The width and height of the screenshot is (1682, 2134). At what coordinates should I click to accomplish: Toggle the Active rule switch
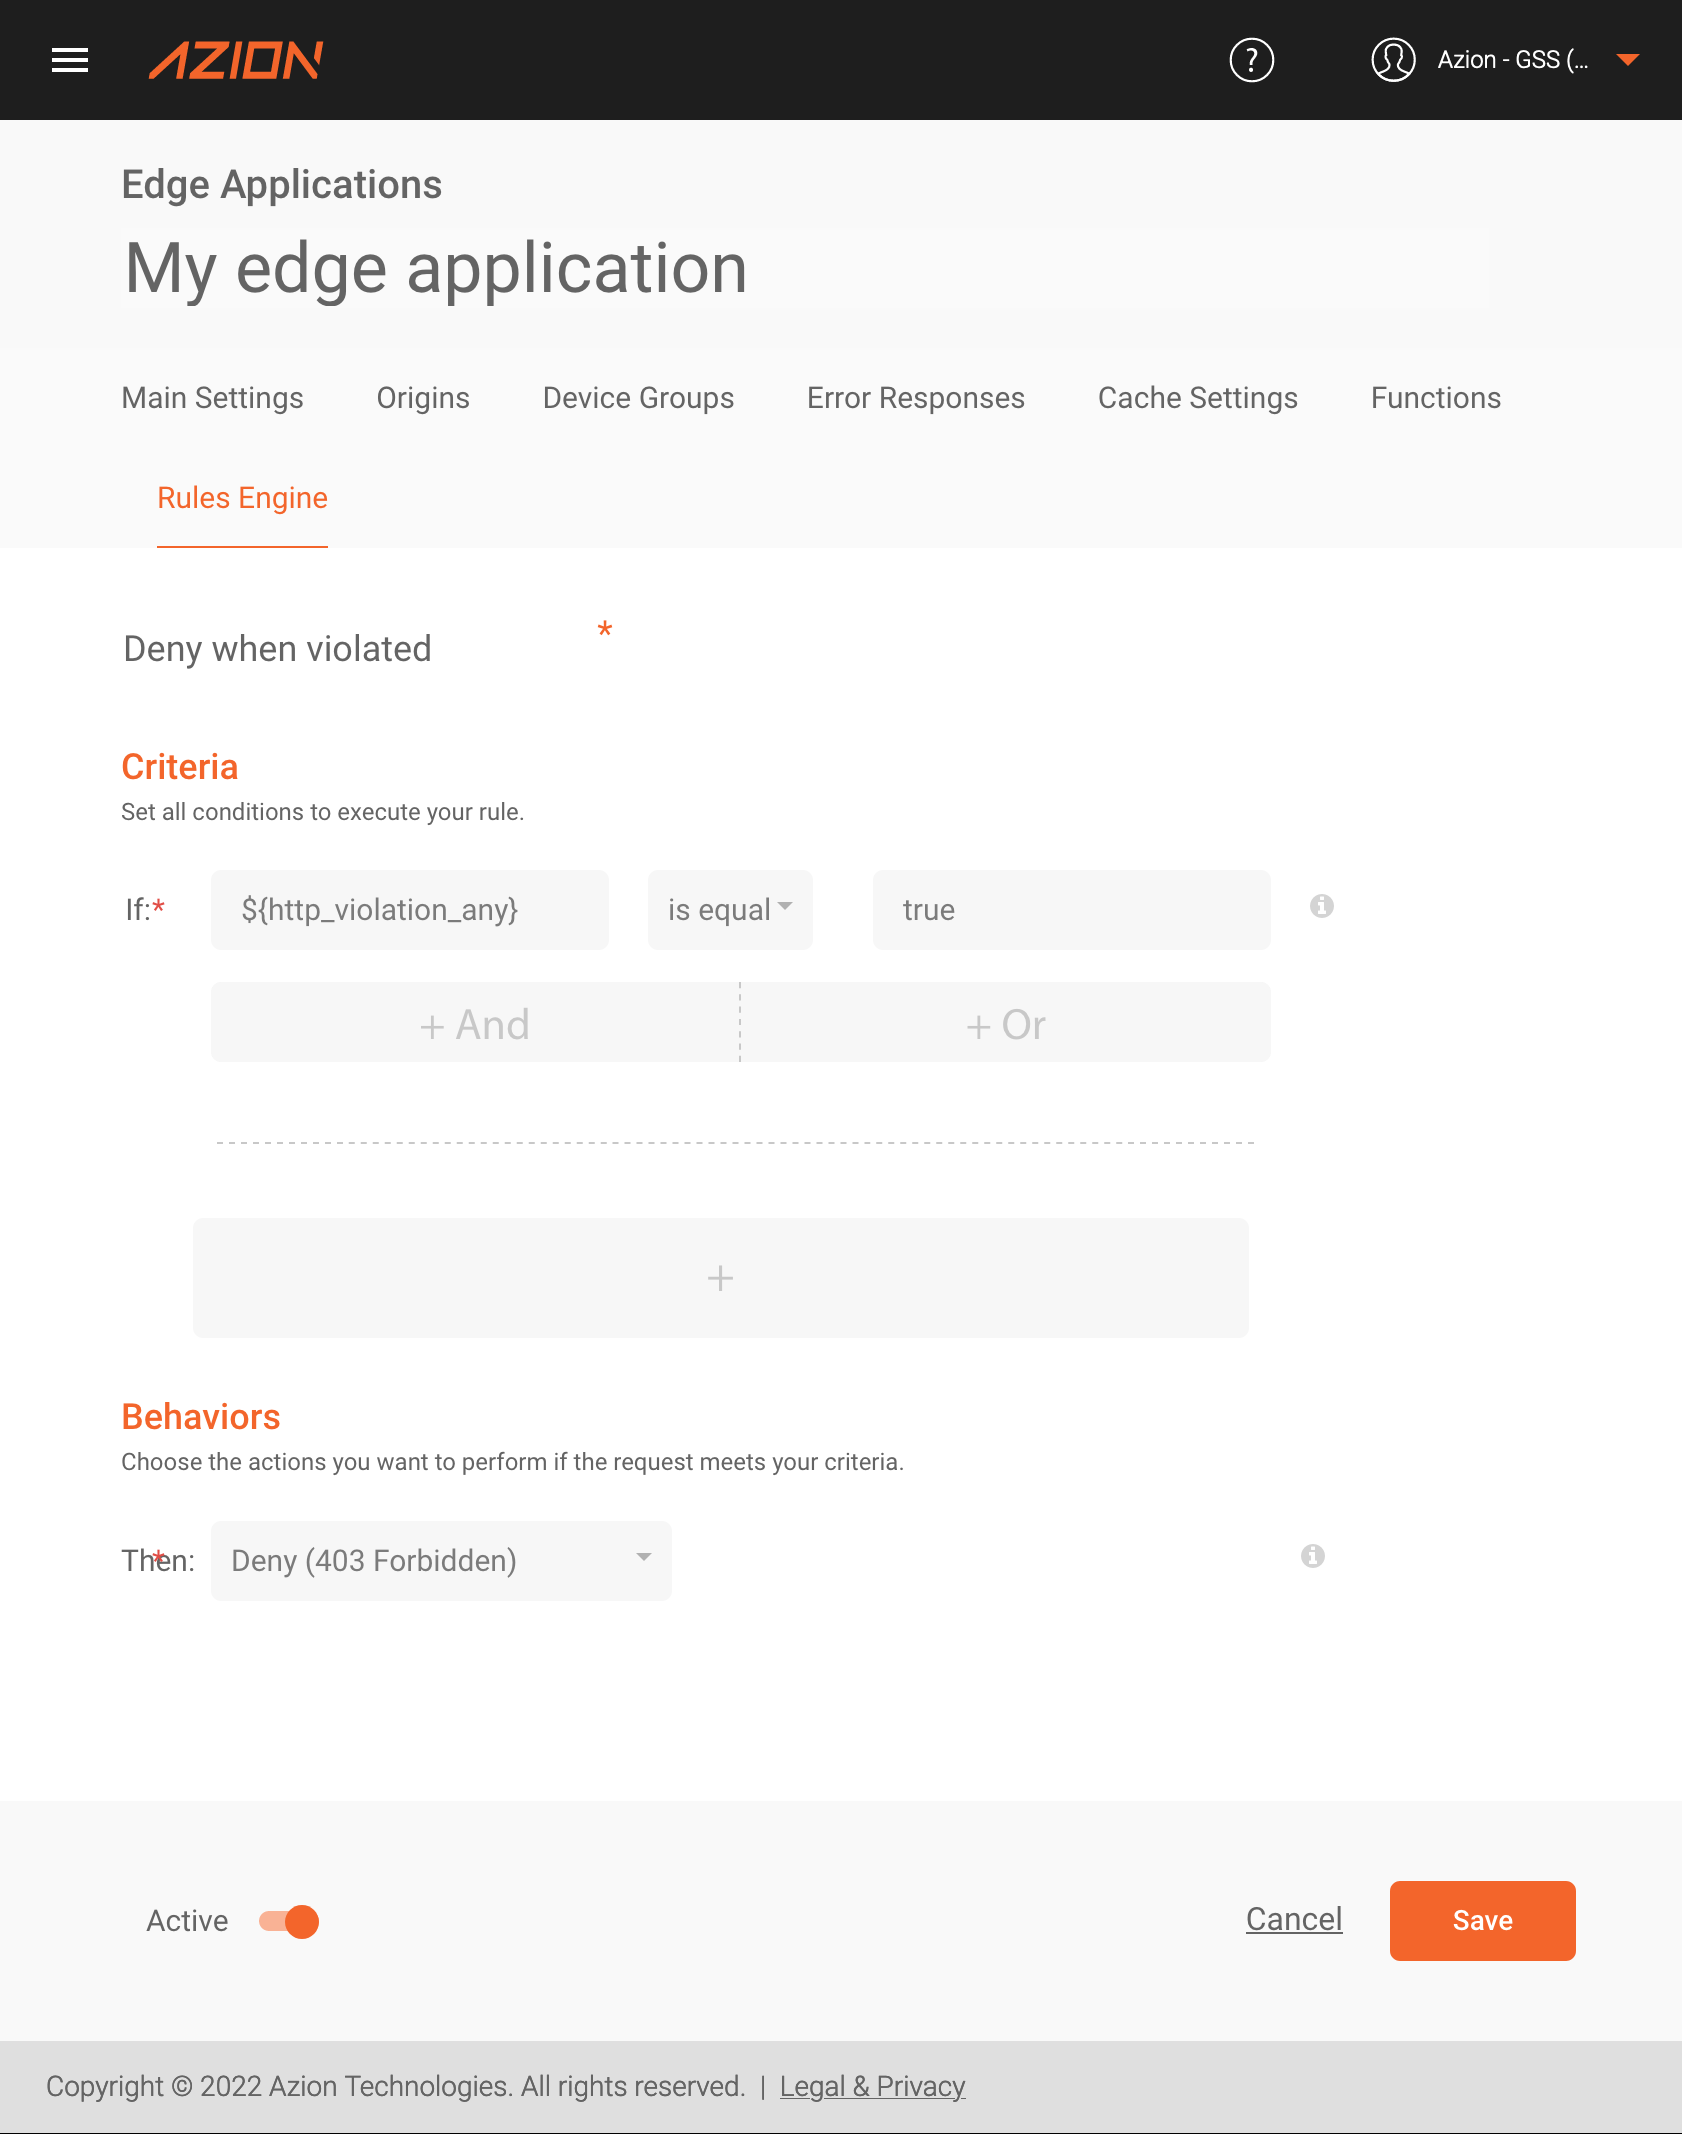(289, 1921)
